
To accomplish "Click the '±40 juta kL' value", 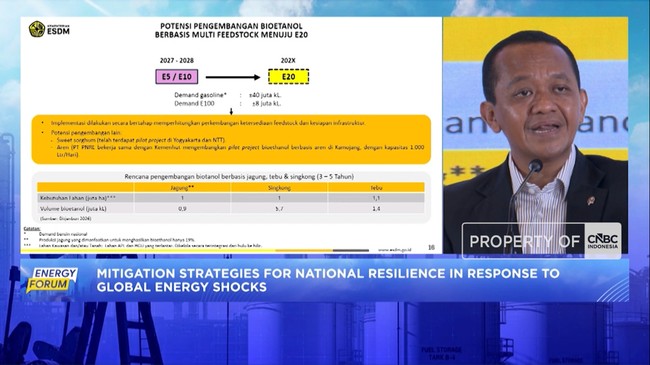I will (x=265, y=95).
